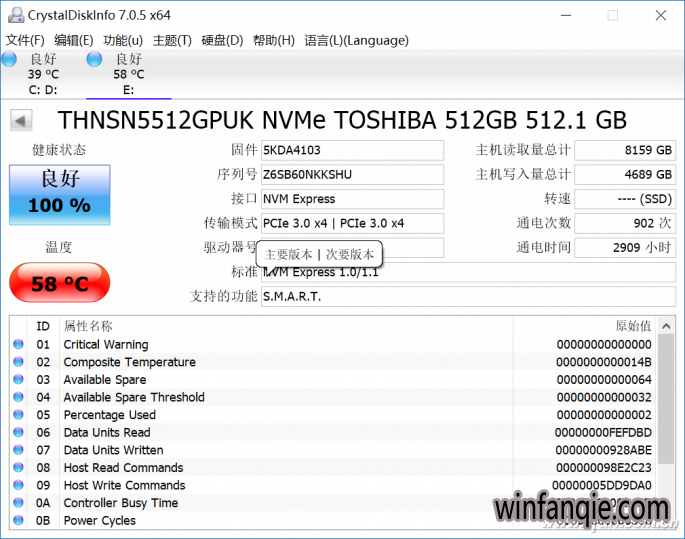Click the scroll up arrow of attribute list
The image size is (685, 539).
coord(666,326)
